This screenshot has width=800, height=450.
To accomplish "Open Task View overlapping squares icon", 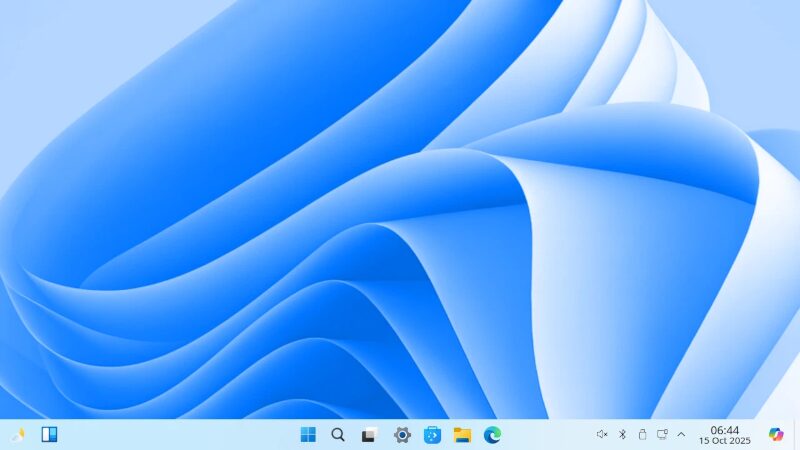I will tap(370, 435).
